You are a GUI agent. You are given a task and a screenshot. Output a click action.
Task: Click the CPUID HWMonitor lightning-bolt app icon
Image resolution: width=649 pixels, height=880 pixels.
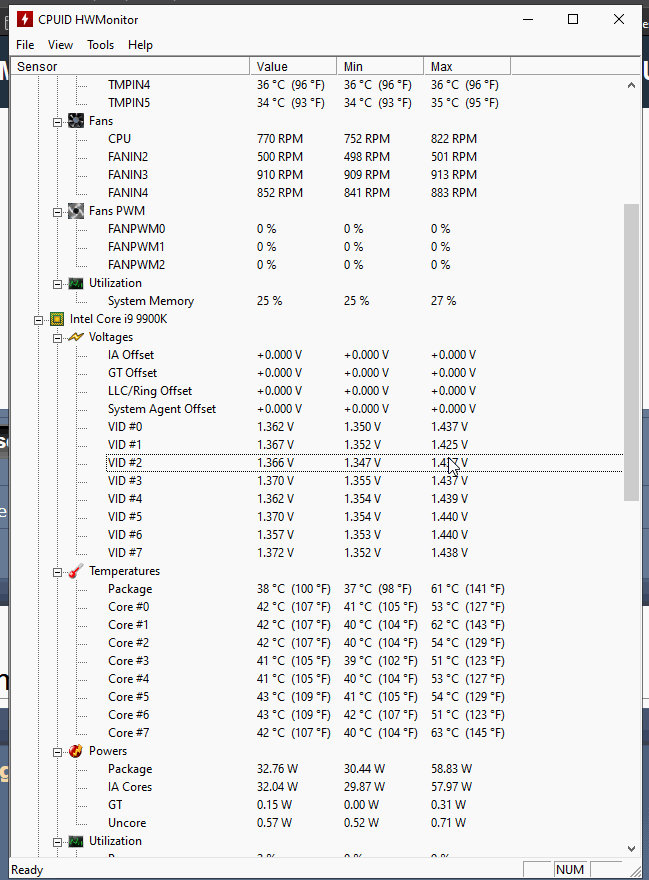pos(25,20)
